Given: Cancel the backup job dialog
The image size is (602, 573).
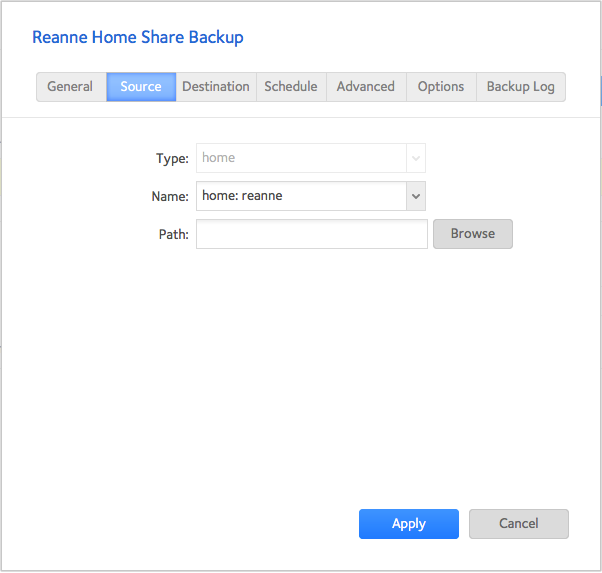Looking at the screenshot, I should click(x=518, y=524).
